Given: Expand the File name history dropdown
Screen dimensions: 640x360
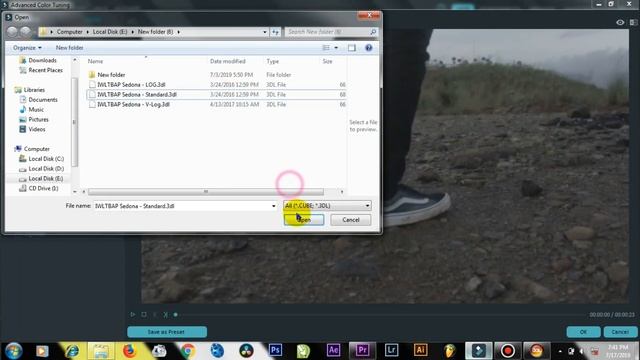Looking at the screenshot, I should click(x=273, y=206).
